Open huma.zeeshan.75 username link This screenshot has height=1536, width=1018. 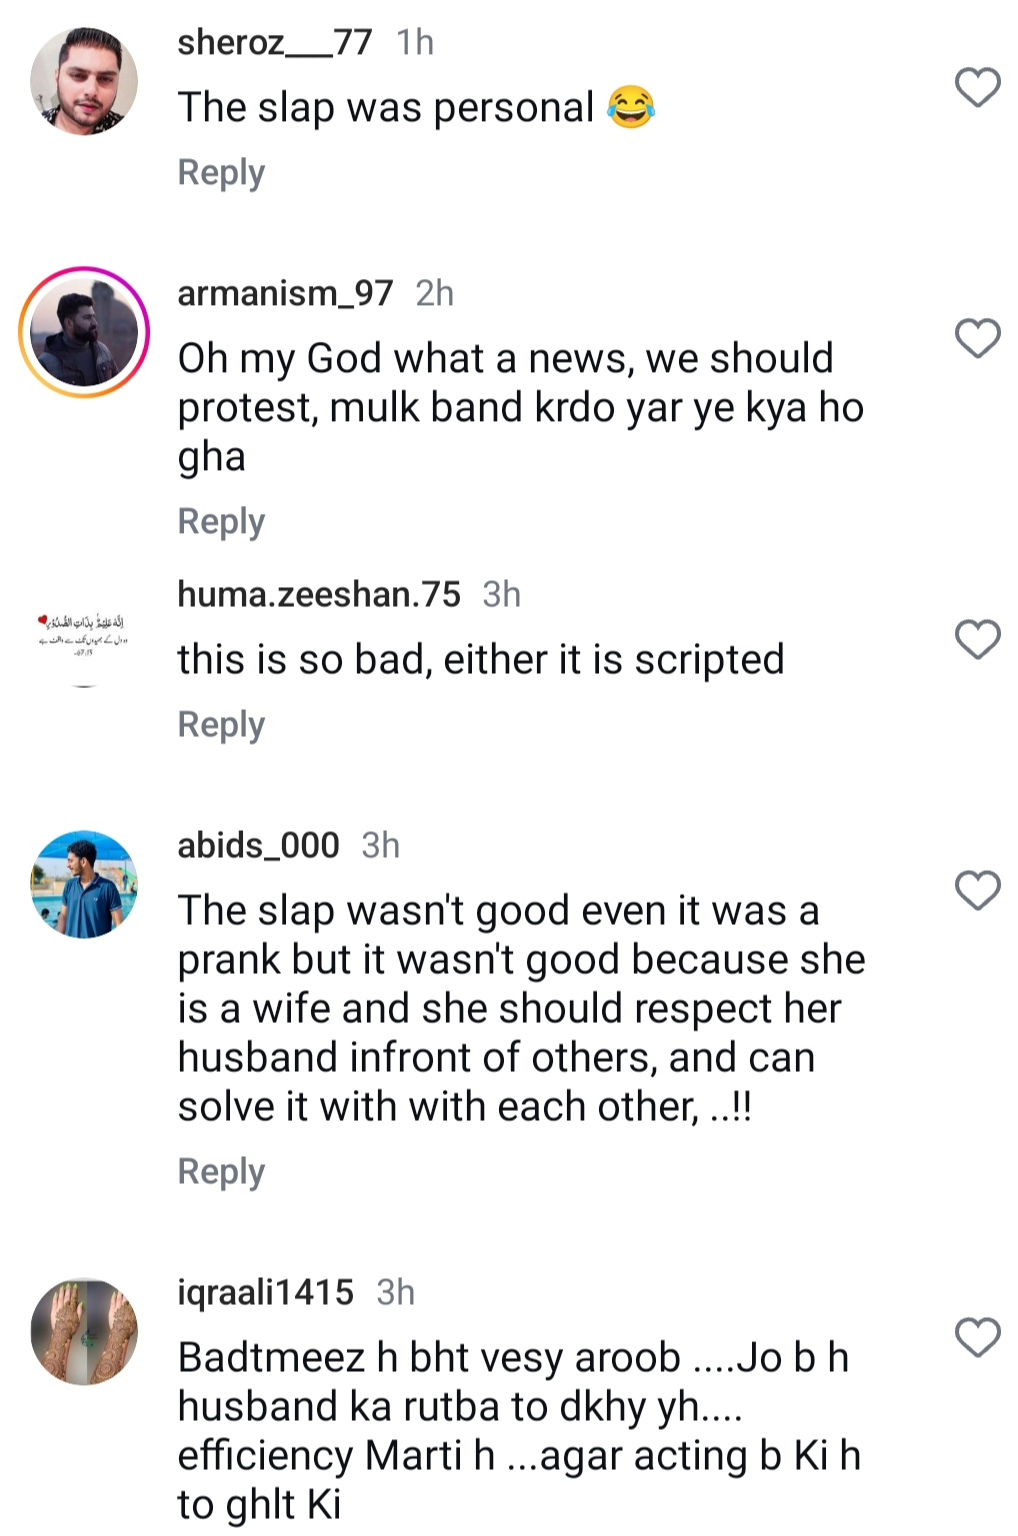[318, 594]
